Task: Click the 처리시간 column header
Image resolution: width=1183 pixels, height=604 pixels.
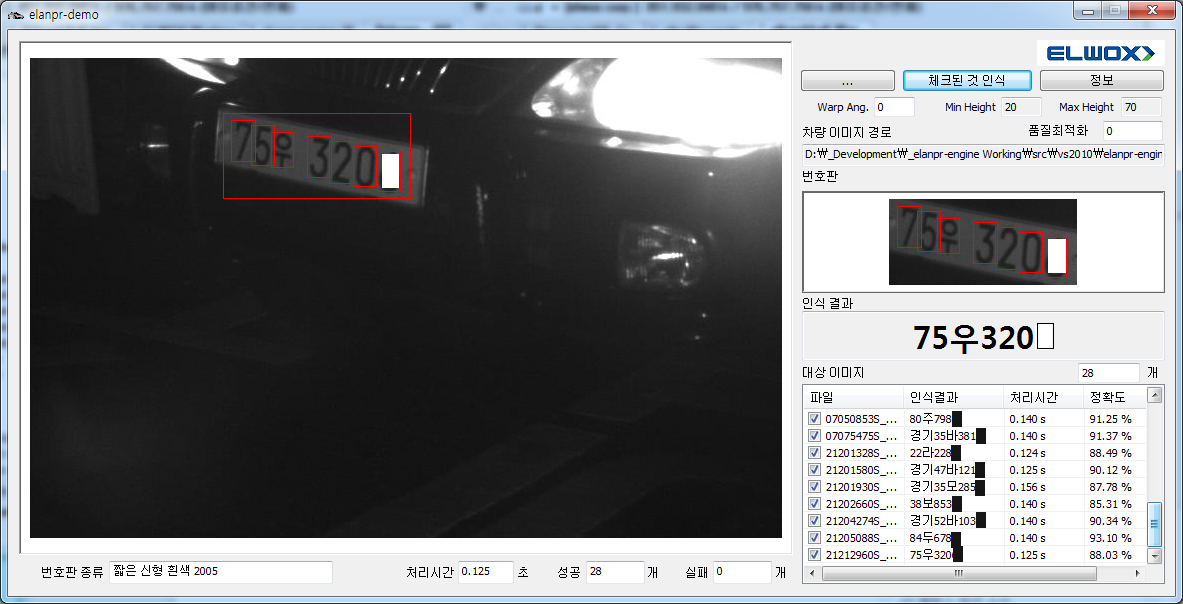Action: click(x=1043, y=397)
